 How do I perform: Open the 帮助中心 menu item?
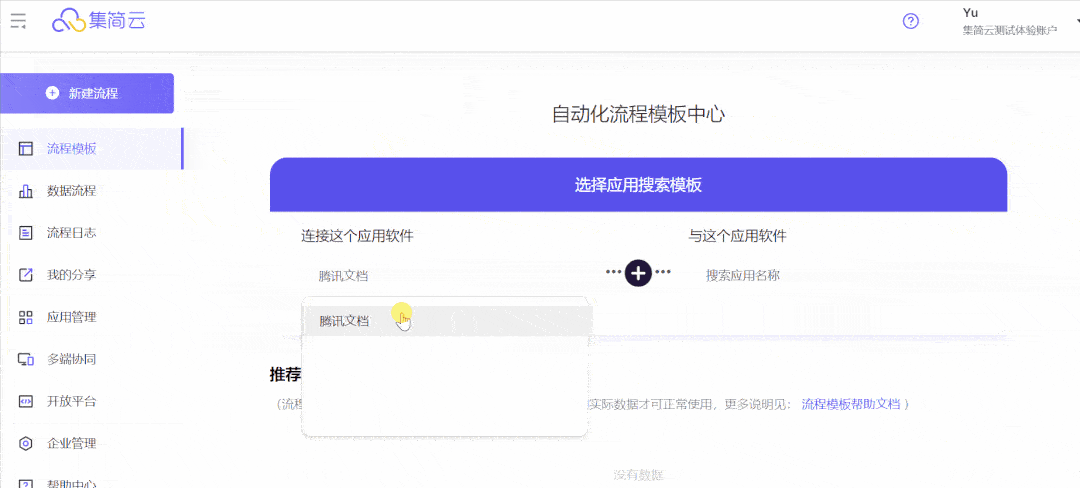coord(71,484)
